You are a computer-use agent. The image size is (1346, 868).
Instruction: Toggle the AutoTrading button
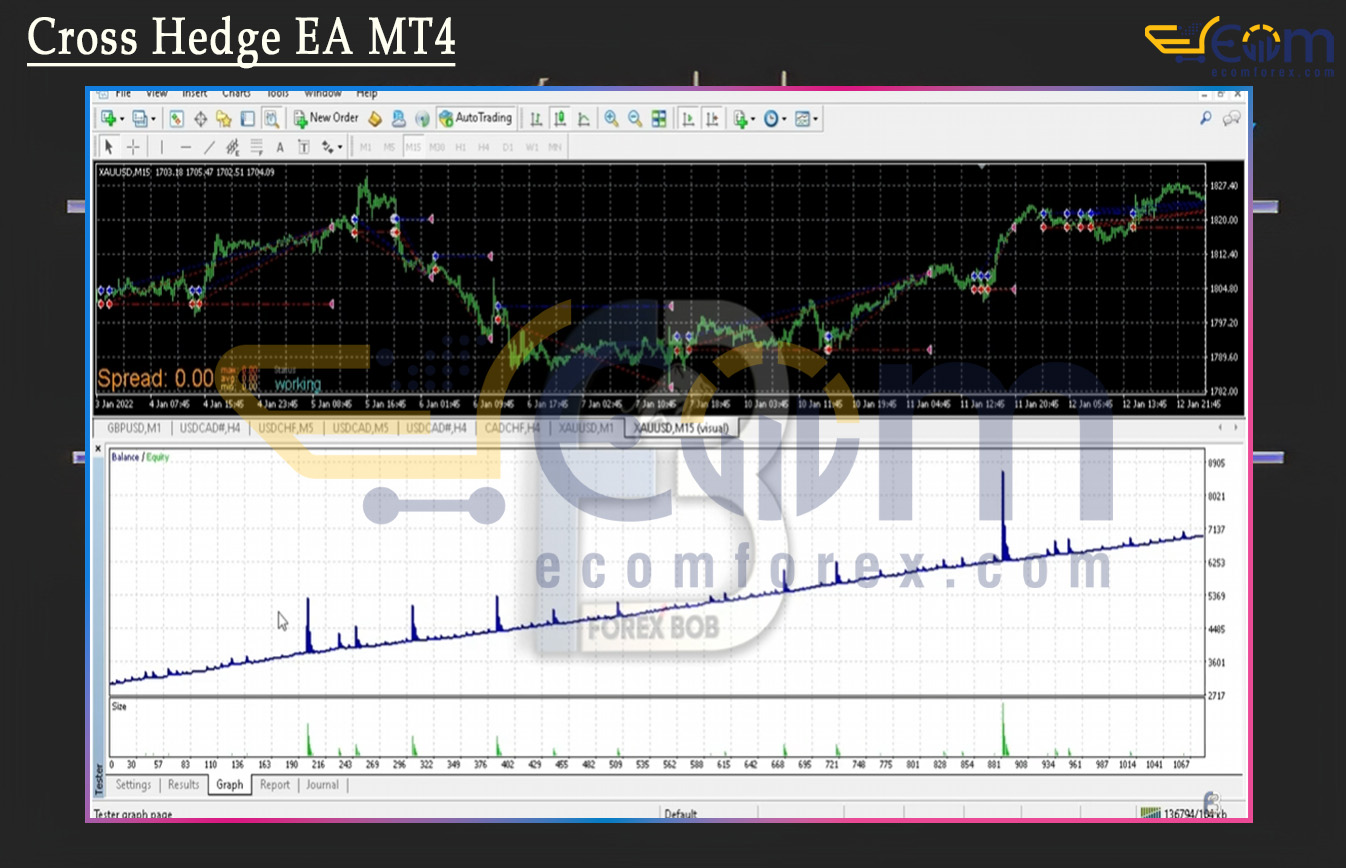pyautogui.click(x=476, y=118)
